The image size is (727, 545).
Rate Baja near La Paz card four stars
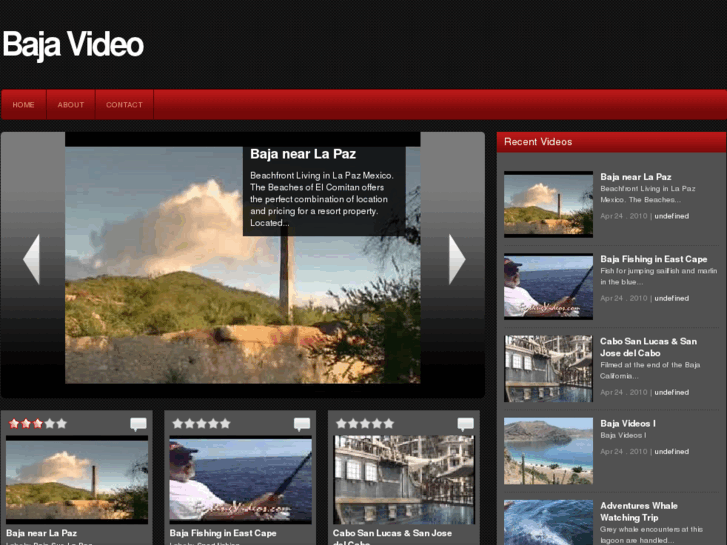click(x=50, y=423)
